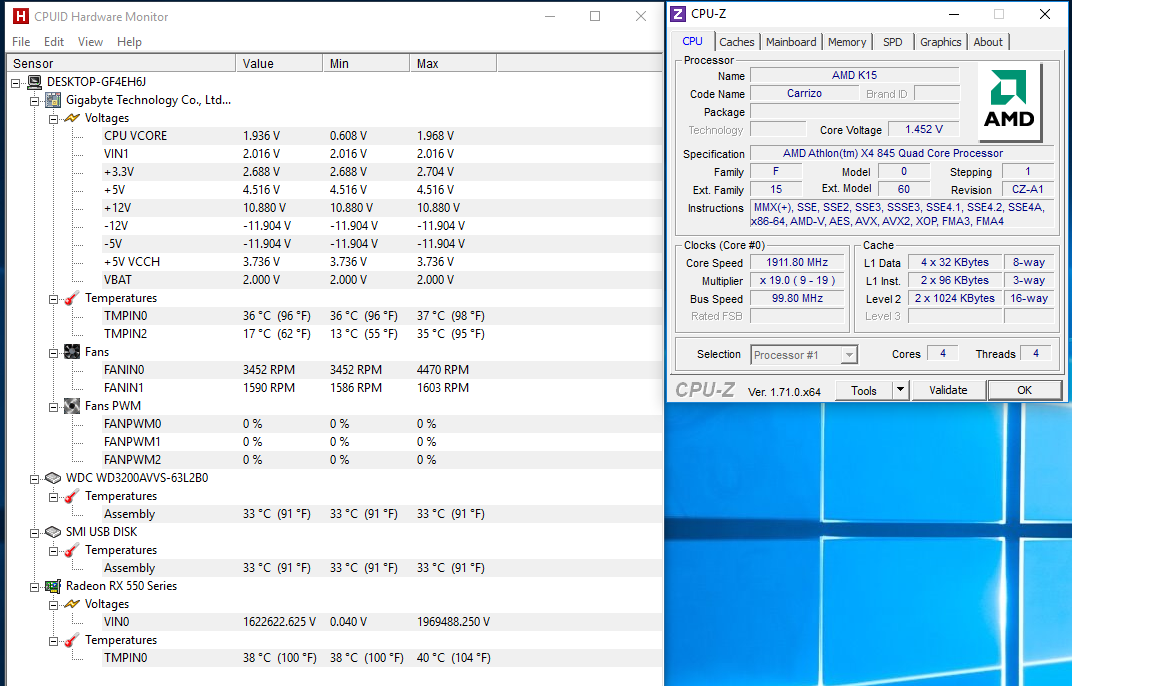
Task: Open the Help menu in Hardware Monitor
Action: [129, 42]
